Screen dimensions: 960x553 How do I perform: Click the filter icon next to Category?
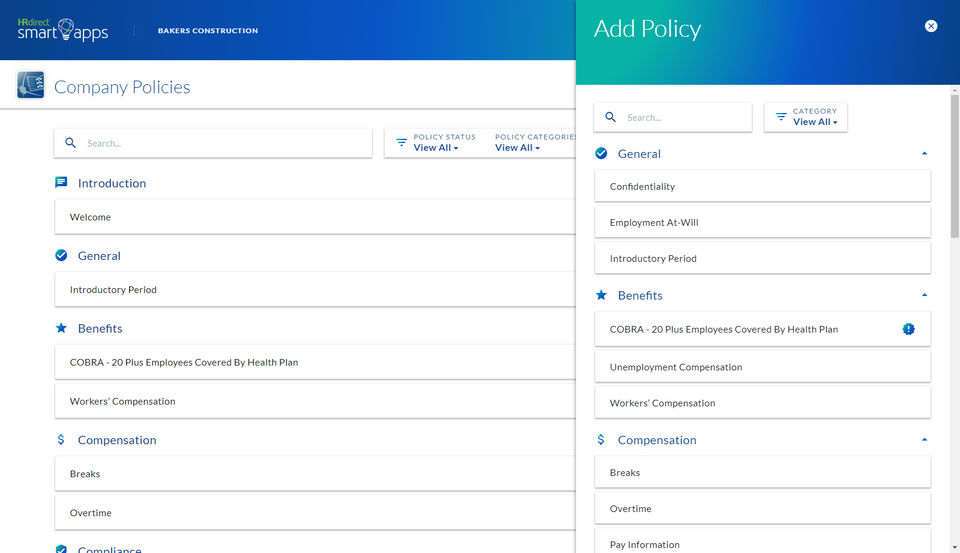click(x=781, y=117)
